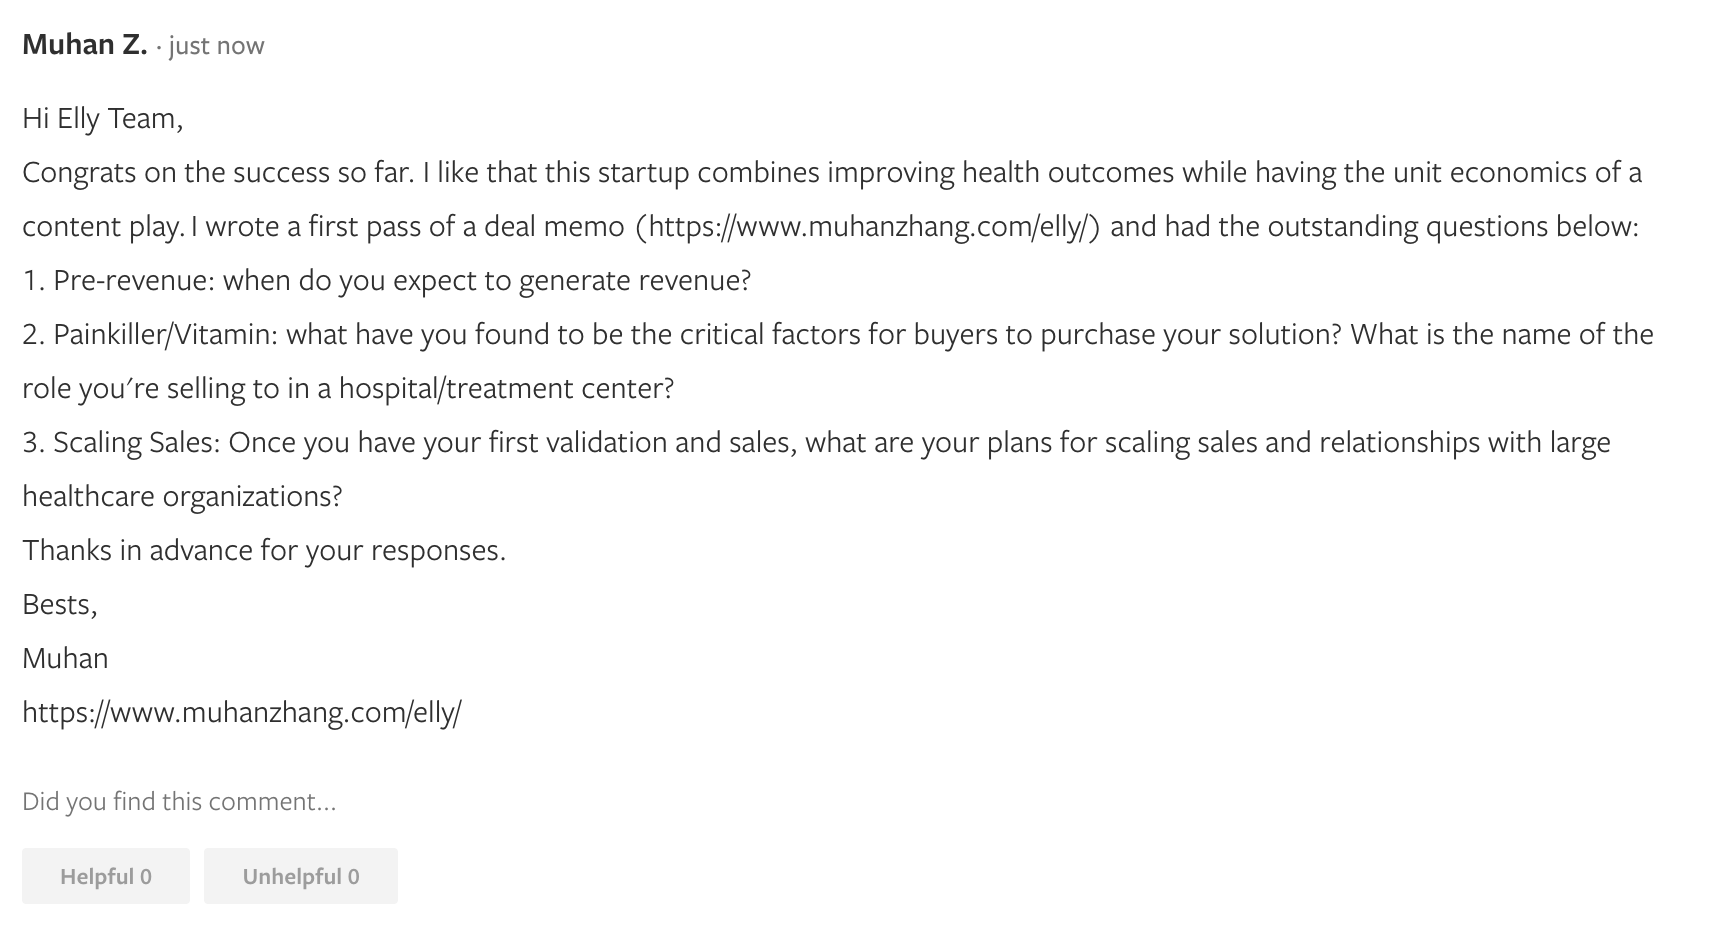Viewport: 1718px width, 948px height.
Task: Open Muhan Z. author profile name
Action: tap(85, 45)
